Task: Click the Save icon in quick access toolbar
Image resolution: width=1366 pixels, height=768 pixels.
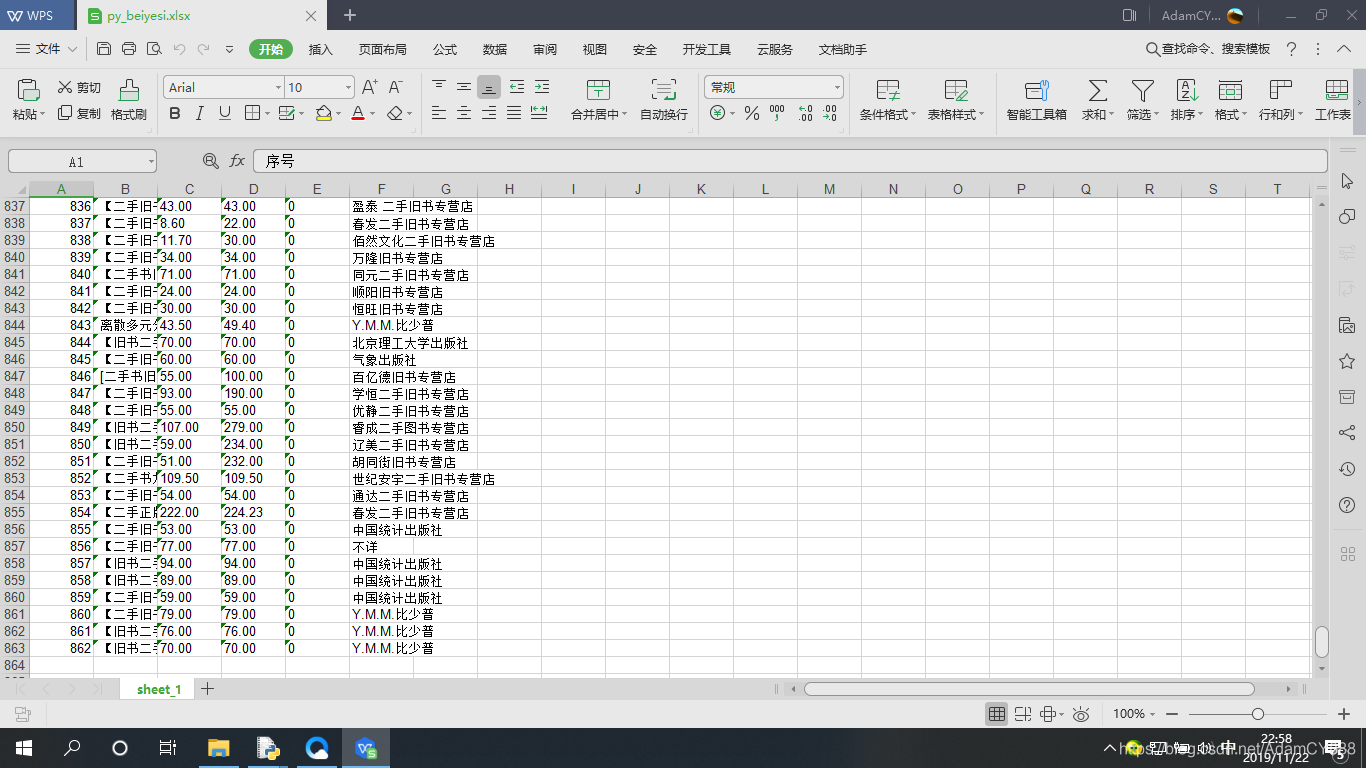Action: pos(104,49)
